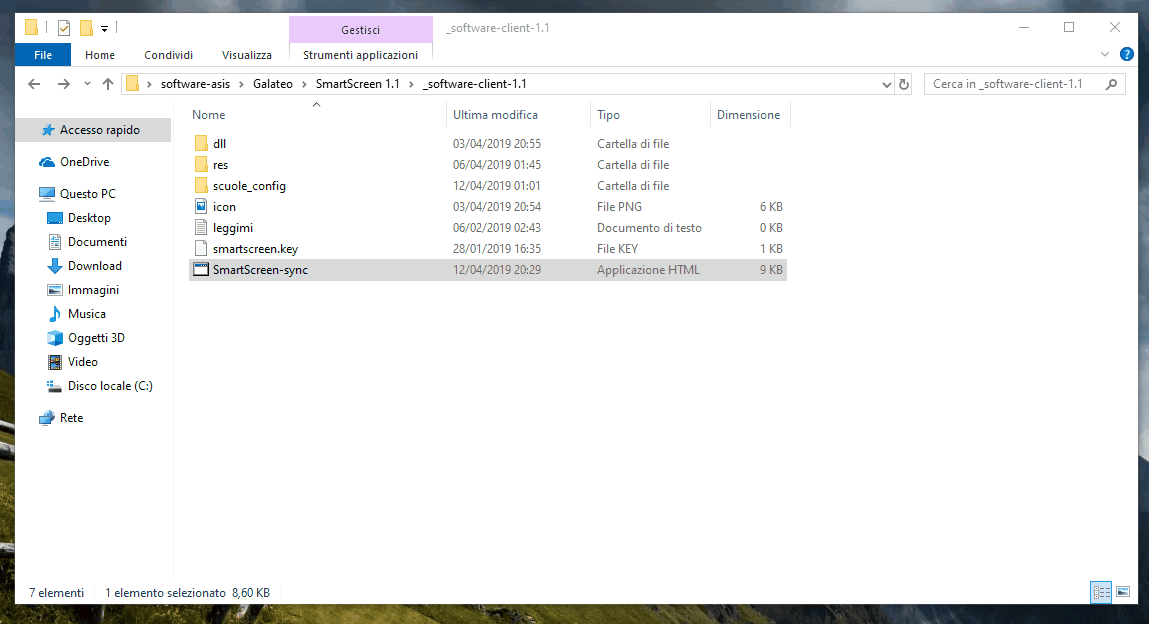The width and height of the screenshot is (1149, 624).
Task: Open chevron after Galateo breadcrumb
Action: [304, 84]
